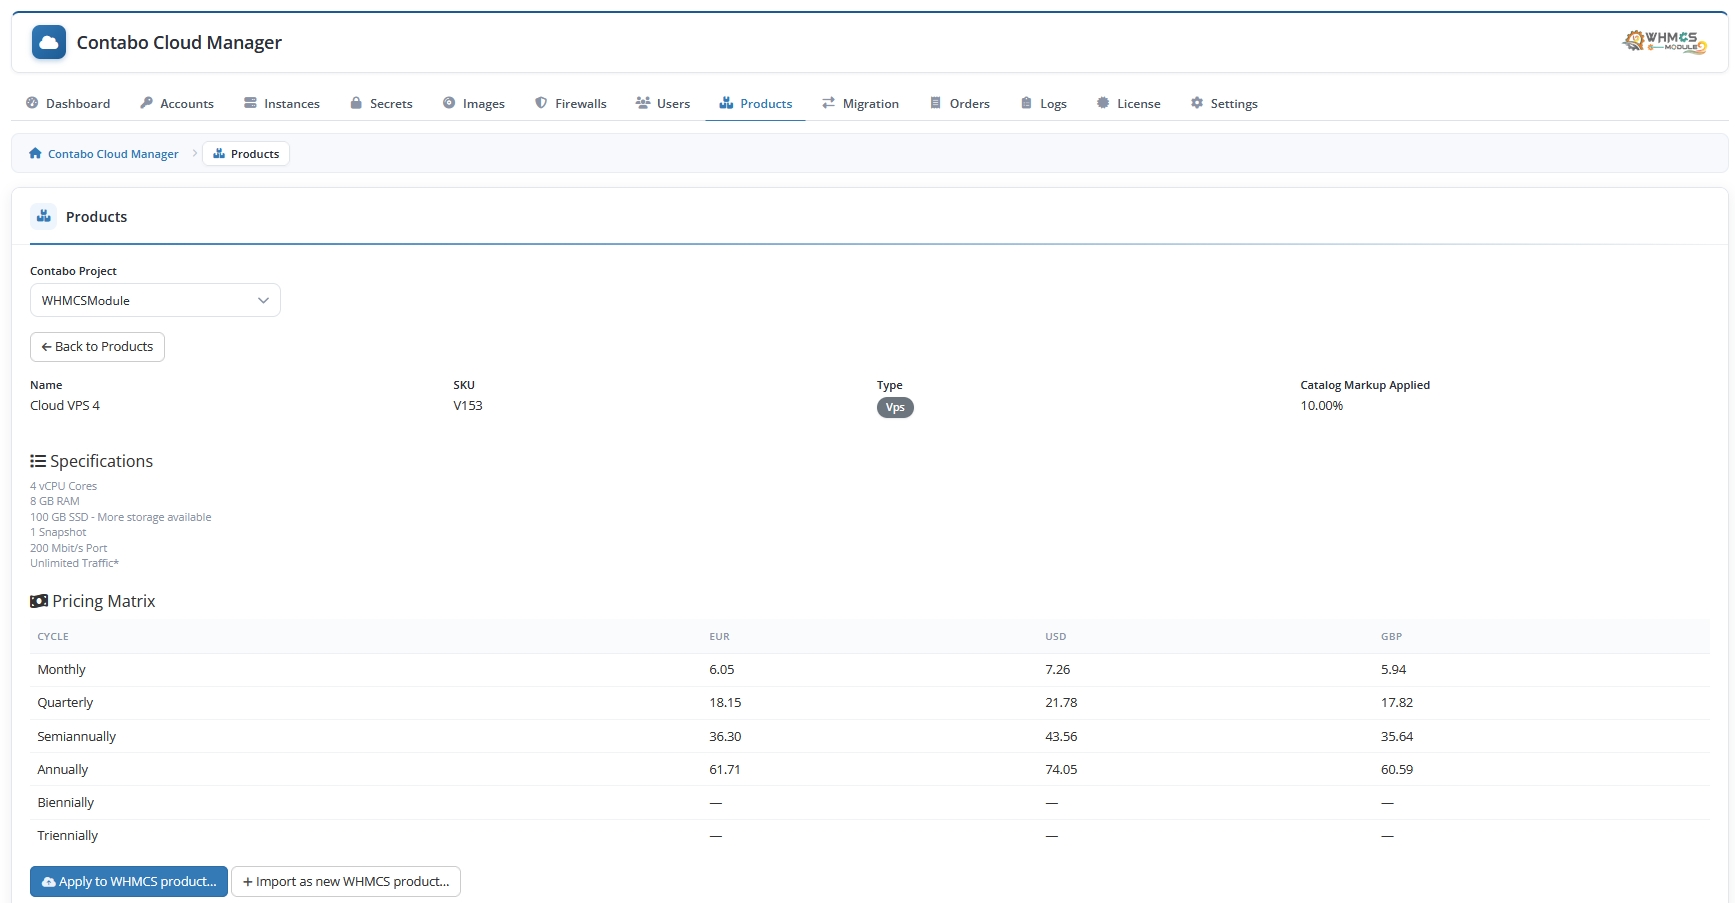Click the Annually USD price 74.05
The image size is (1735, 903).
(x=1061, y=769)
